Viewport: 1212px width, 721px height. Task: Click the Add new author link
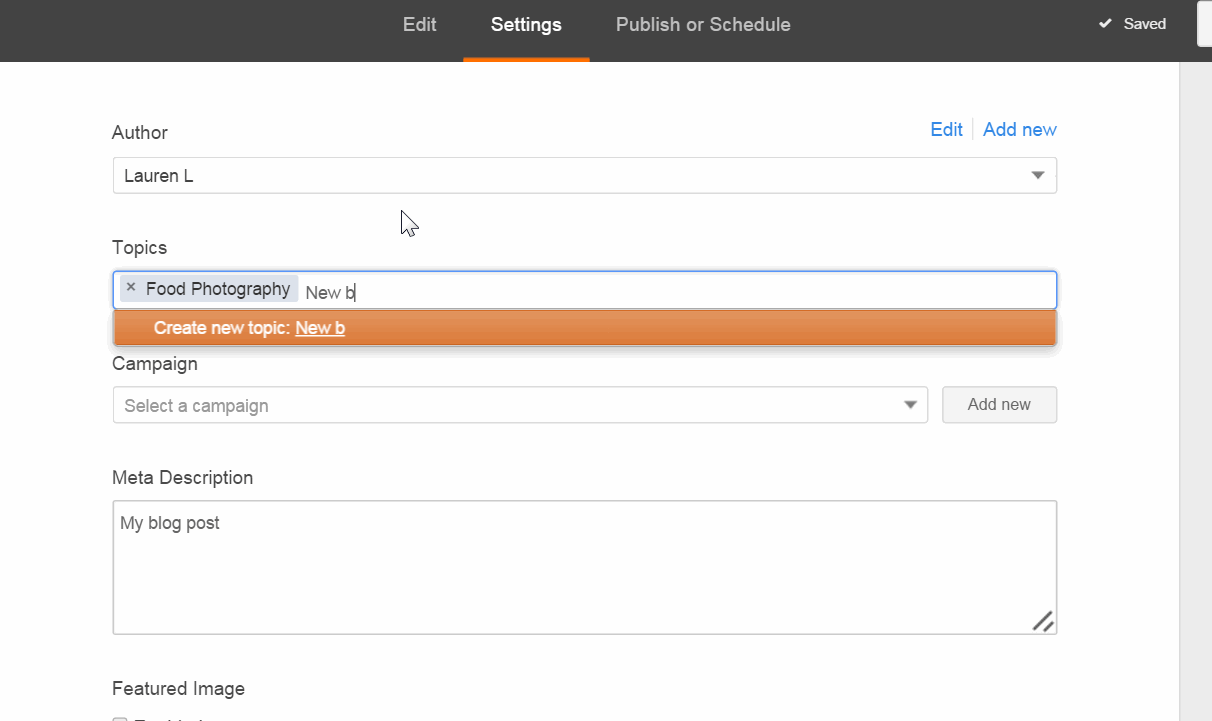coord(1019,129)
